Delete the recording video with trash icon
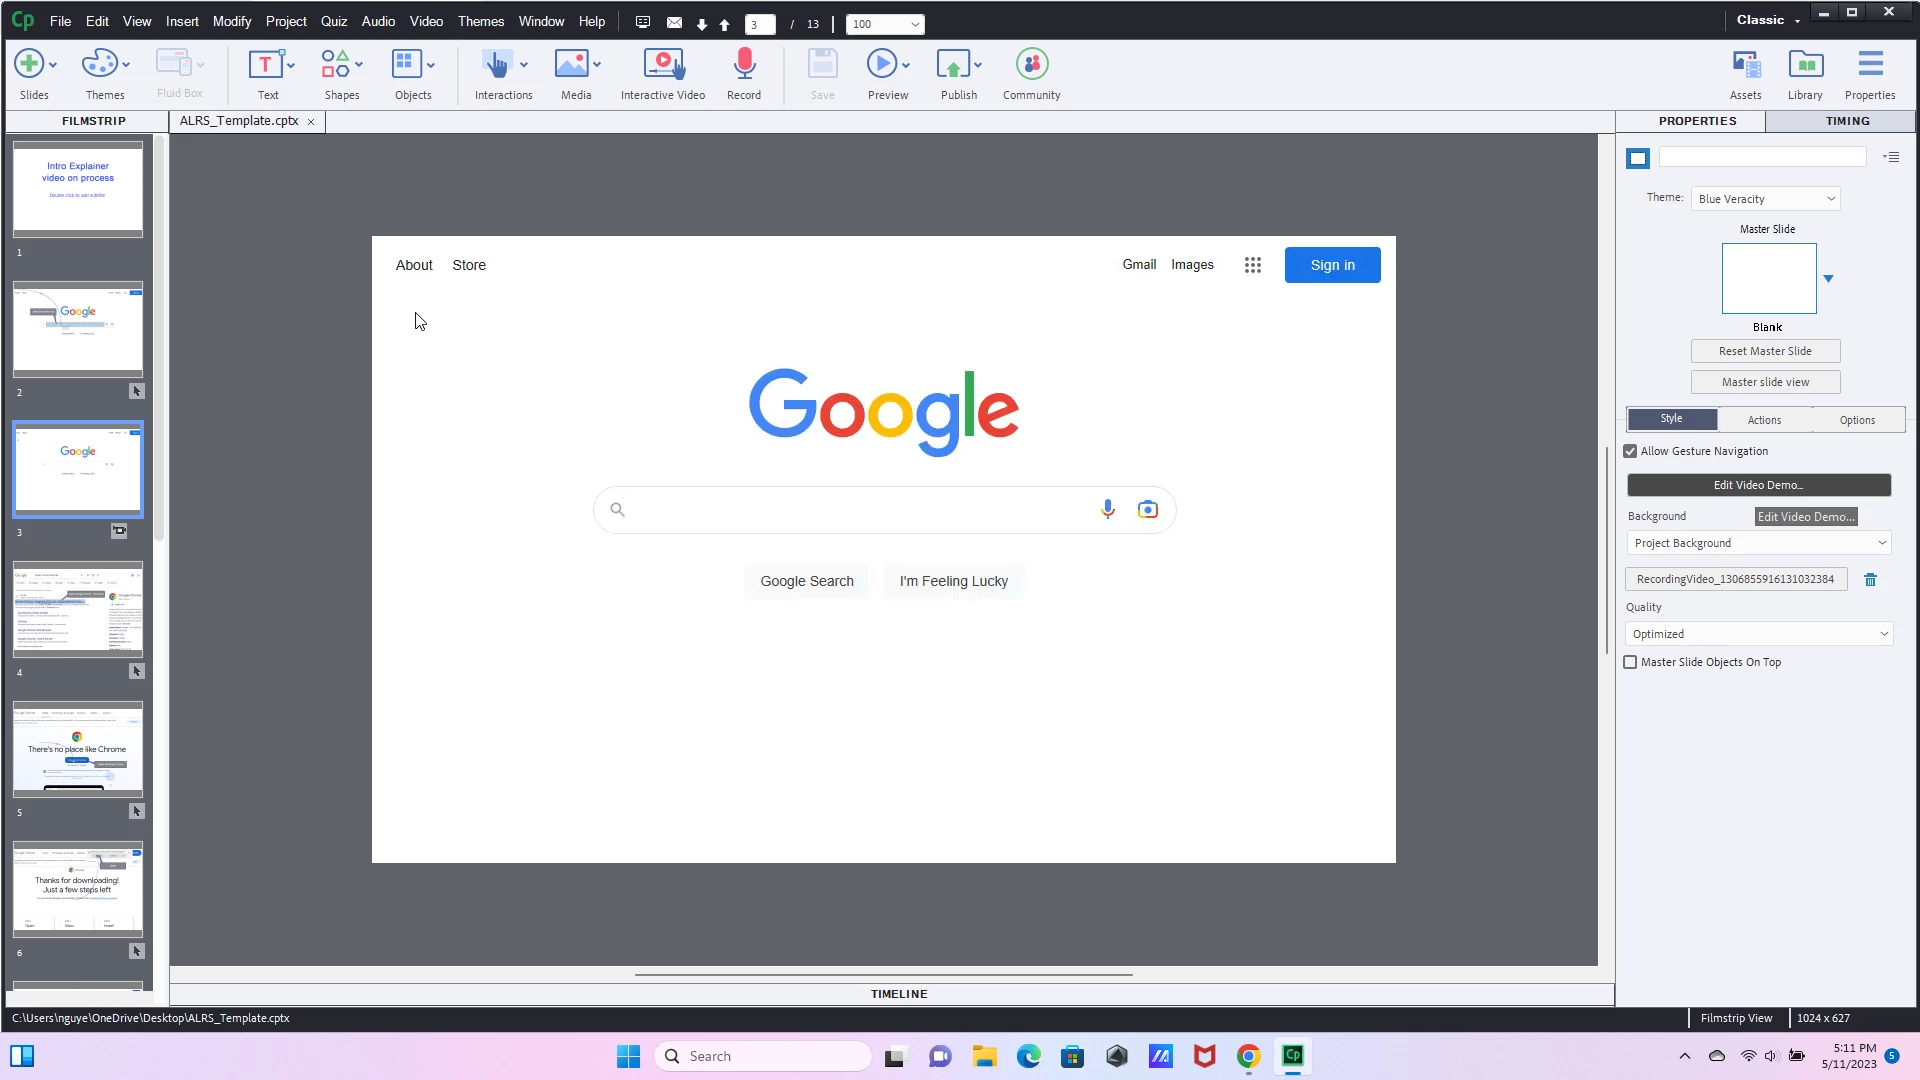The height and width of the screenshot is (1080, 1920). (1870, 580)
